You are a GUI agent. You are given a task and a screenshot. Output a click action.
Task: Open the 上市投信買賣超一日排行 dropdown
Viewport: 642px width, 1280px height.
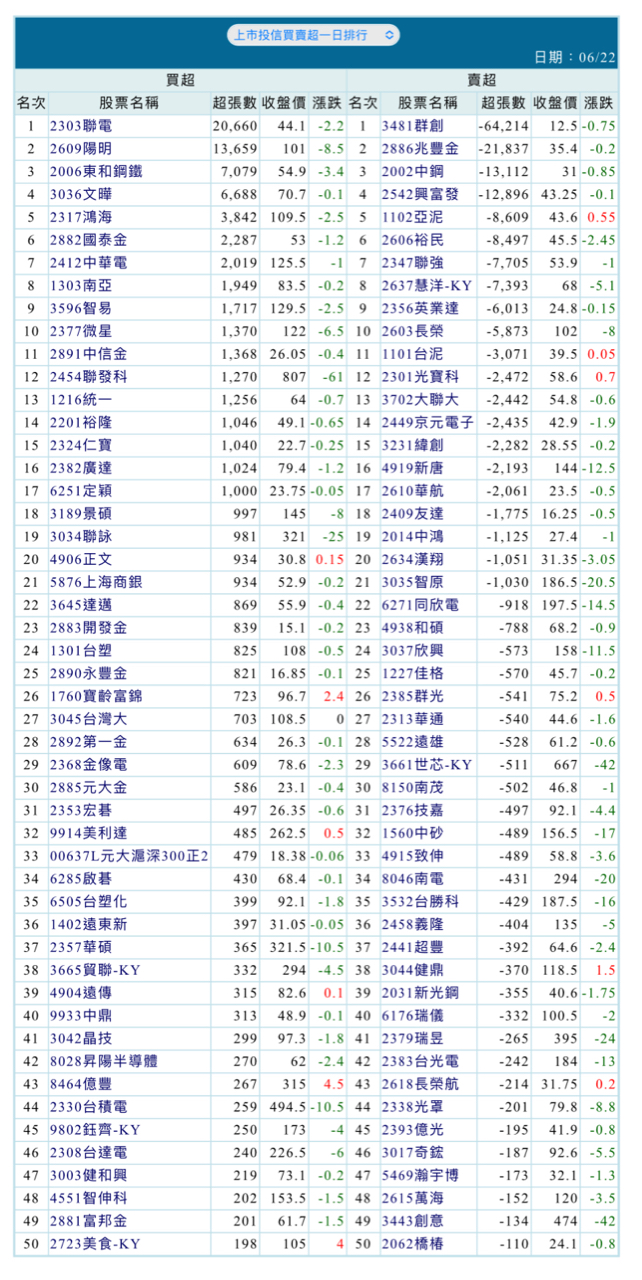pyautogui.click(x=313, y=35)
